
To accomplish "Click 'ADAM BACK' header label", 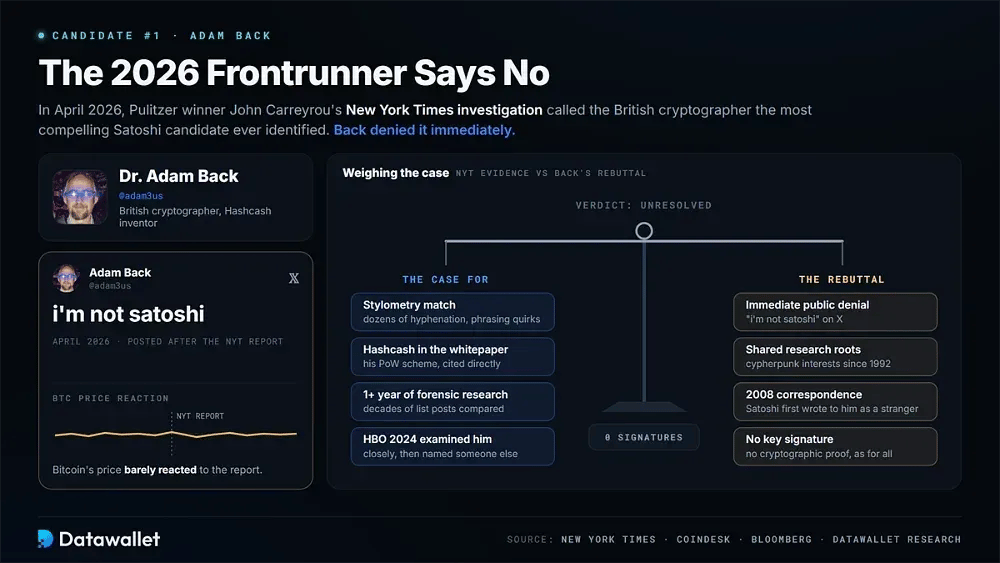I will point(230,36).
